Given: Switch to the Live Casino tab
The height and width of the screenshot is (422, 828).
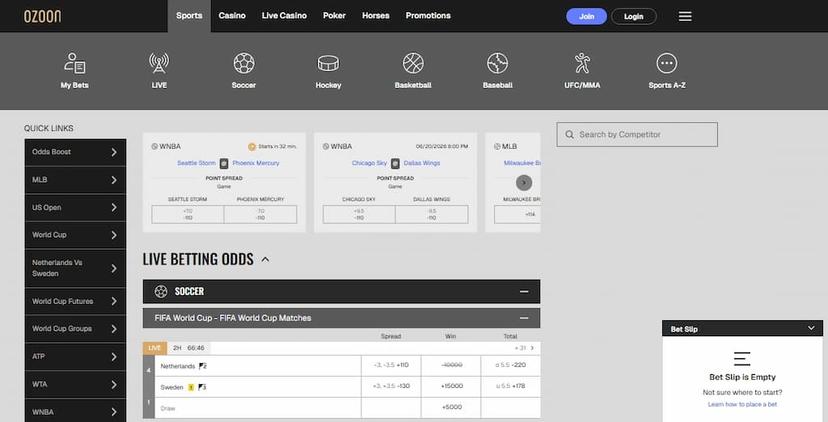Looking at the screenshot, I should pyautogui.click(x=284, y=16).
